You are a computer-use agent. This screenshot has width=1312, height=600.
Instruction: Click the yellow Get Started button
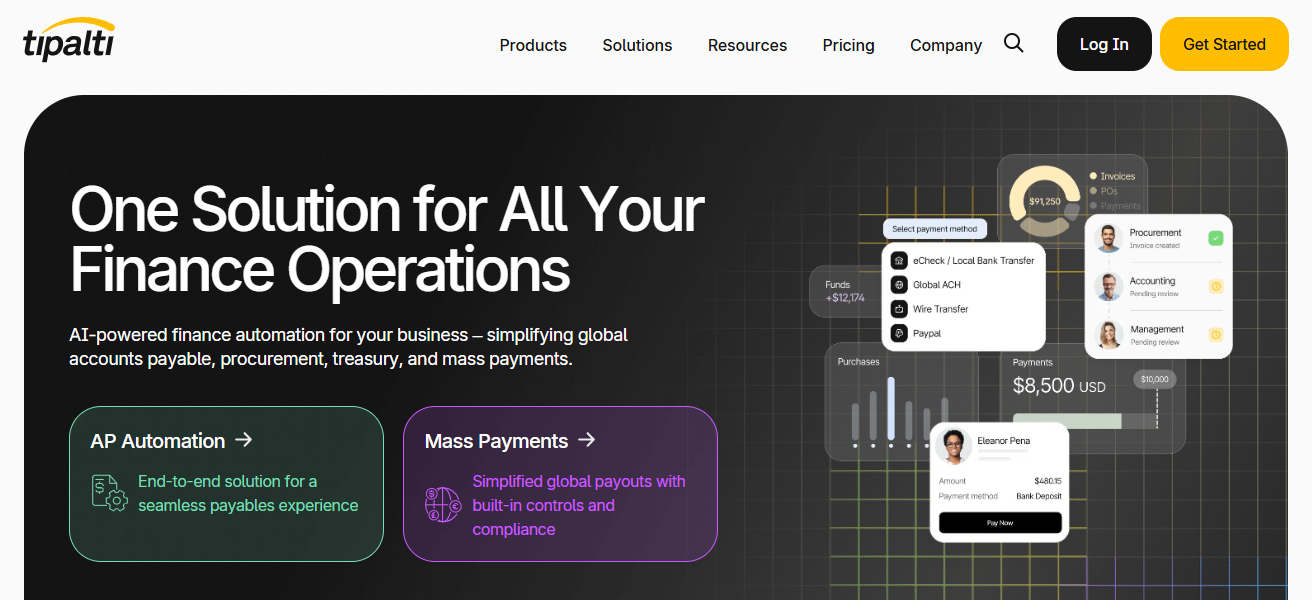click(1223, 44)
